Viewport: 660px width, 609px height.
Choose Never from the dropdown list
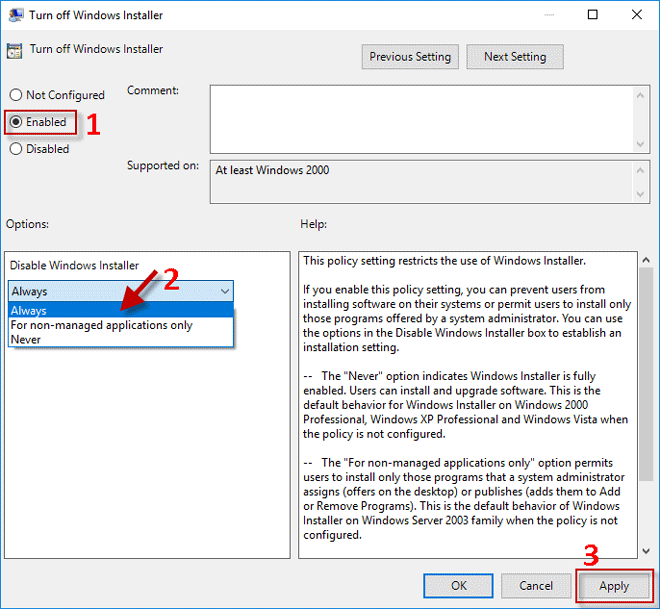pos(121,339)
